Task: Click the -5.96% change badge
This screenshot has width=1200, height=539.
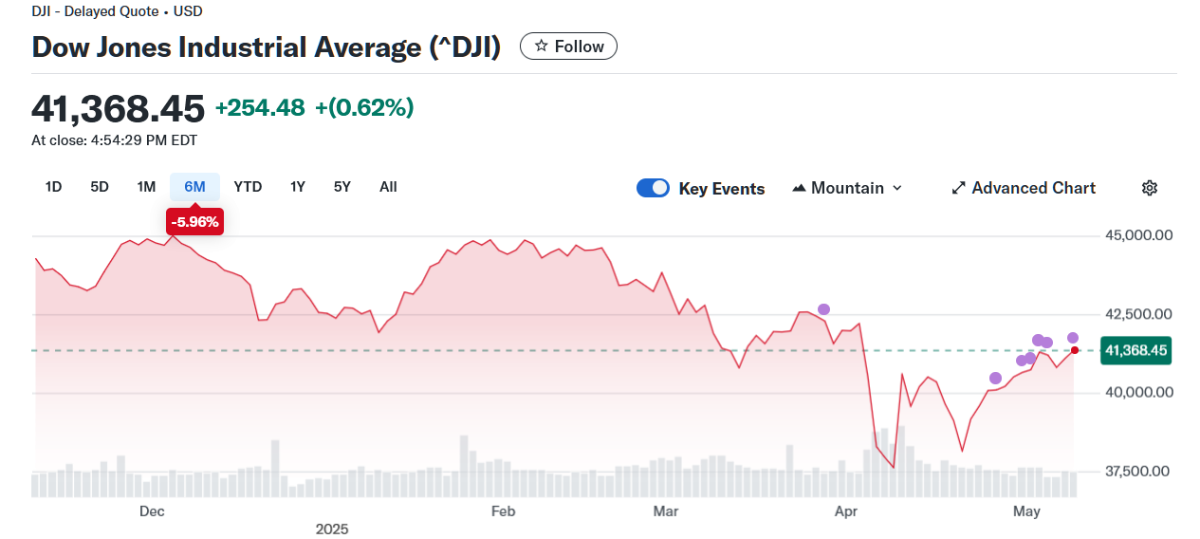Action: pos(195,222)
